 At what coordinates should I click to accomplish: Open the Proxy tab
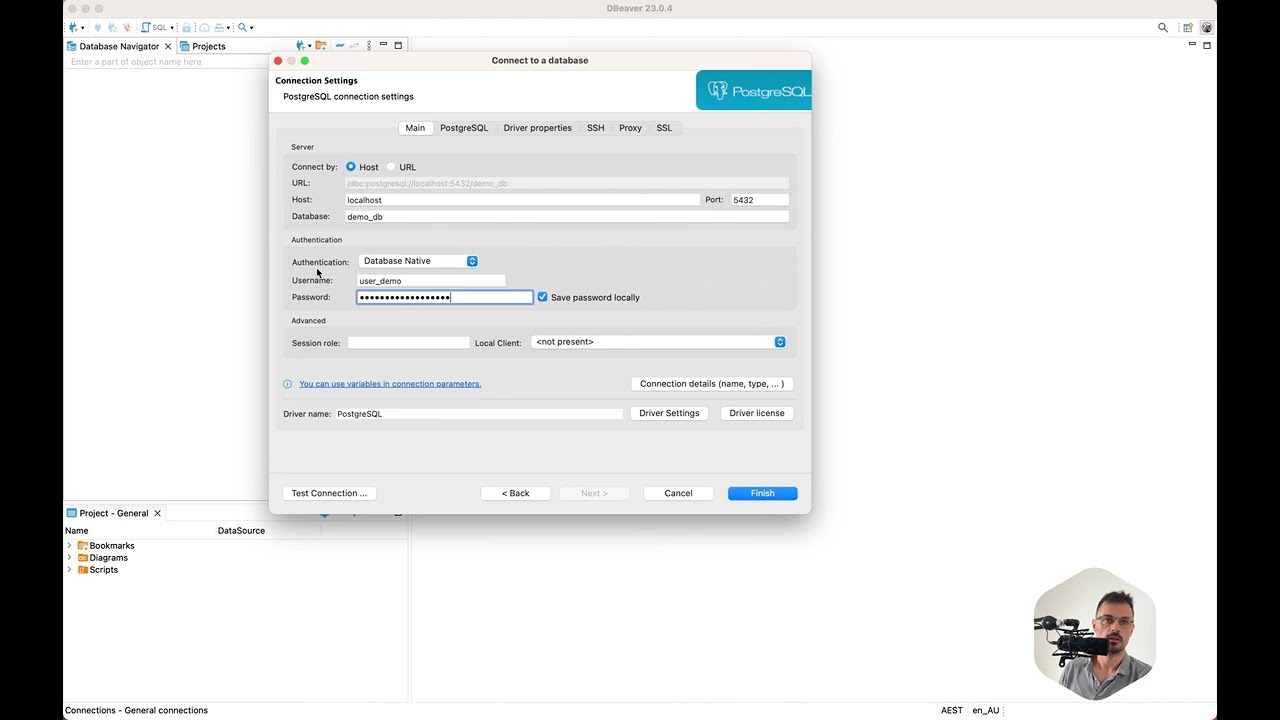click(x=630, y=128)
